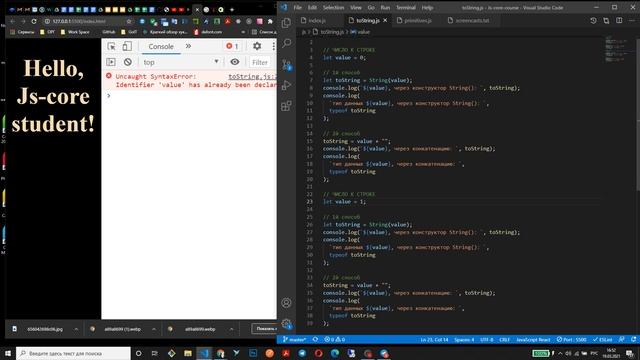Open Chrome extensions puzzle icon
640x360 pixels.
pos(270,21)
